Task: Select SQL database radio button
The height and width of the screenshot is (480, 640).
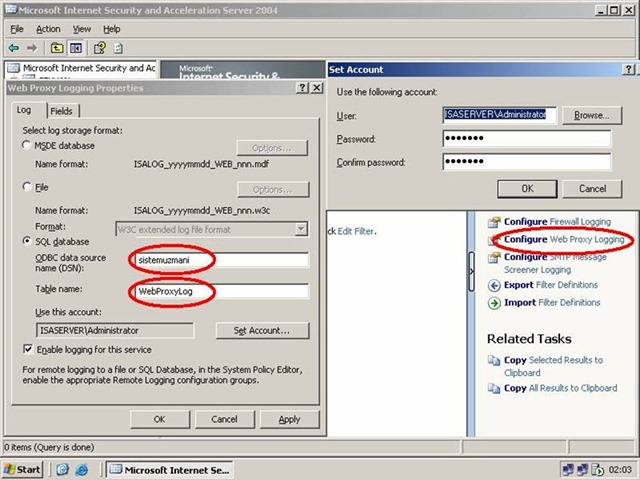Action: (27, 241)
